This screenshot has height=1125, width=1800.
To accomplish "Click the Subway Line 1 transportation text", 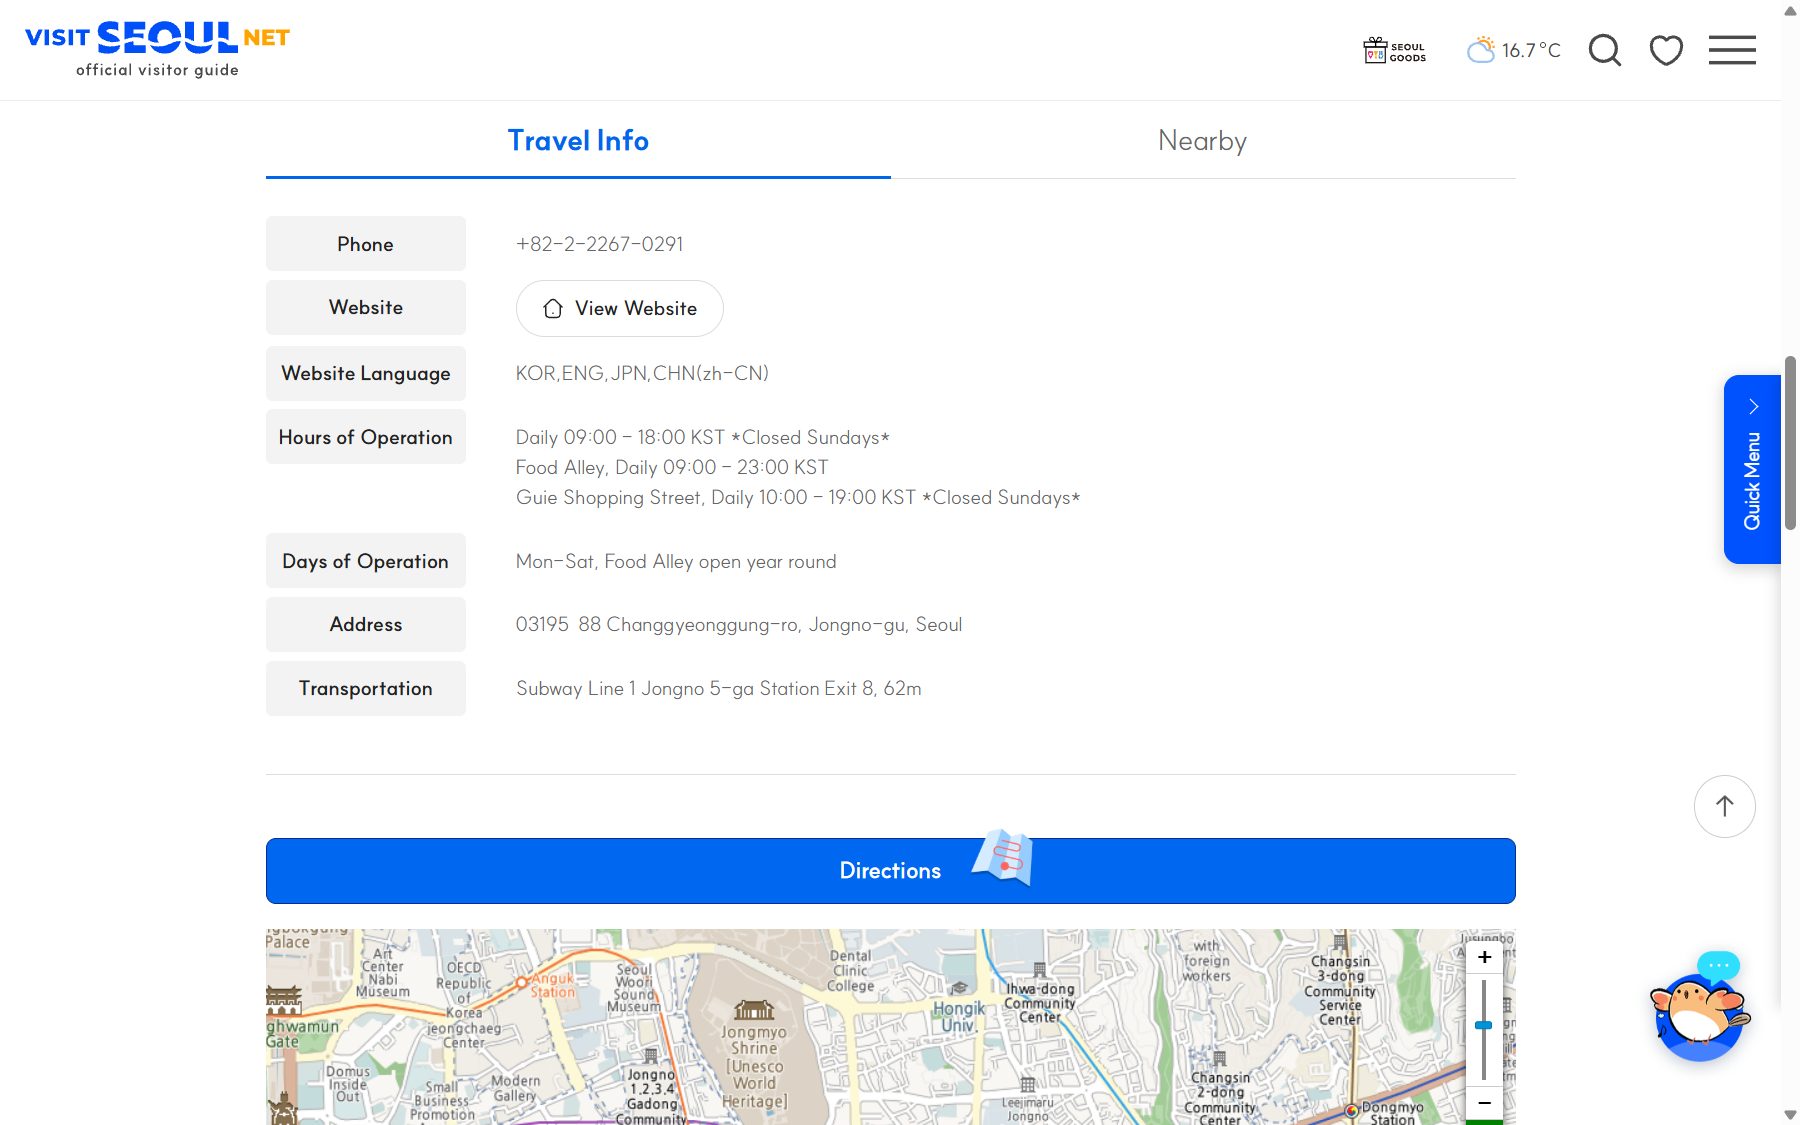I will 719,689.
